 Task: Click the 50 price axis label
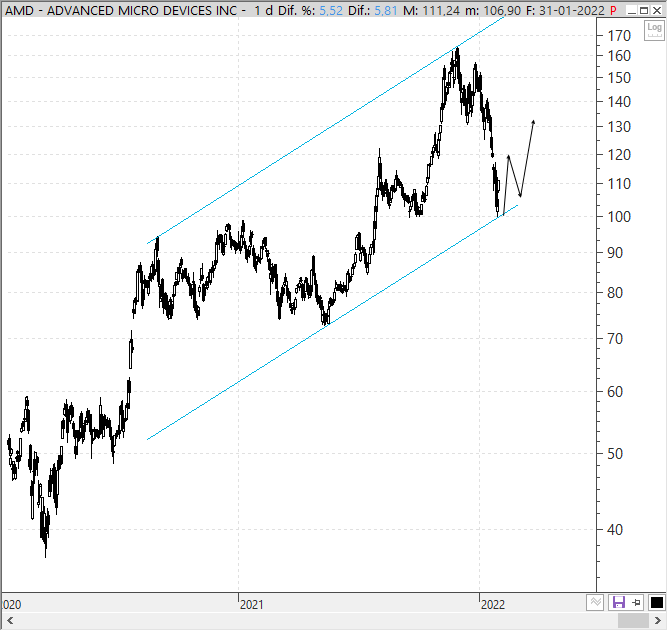click(615, 454)
